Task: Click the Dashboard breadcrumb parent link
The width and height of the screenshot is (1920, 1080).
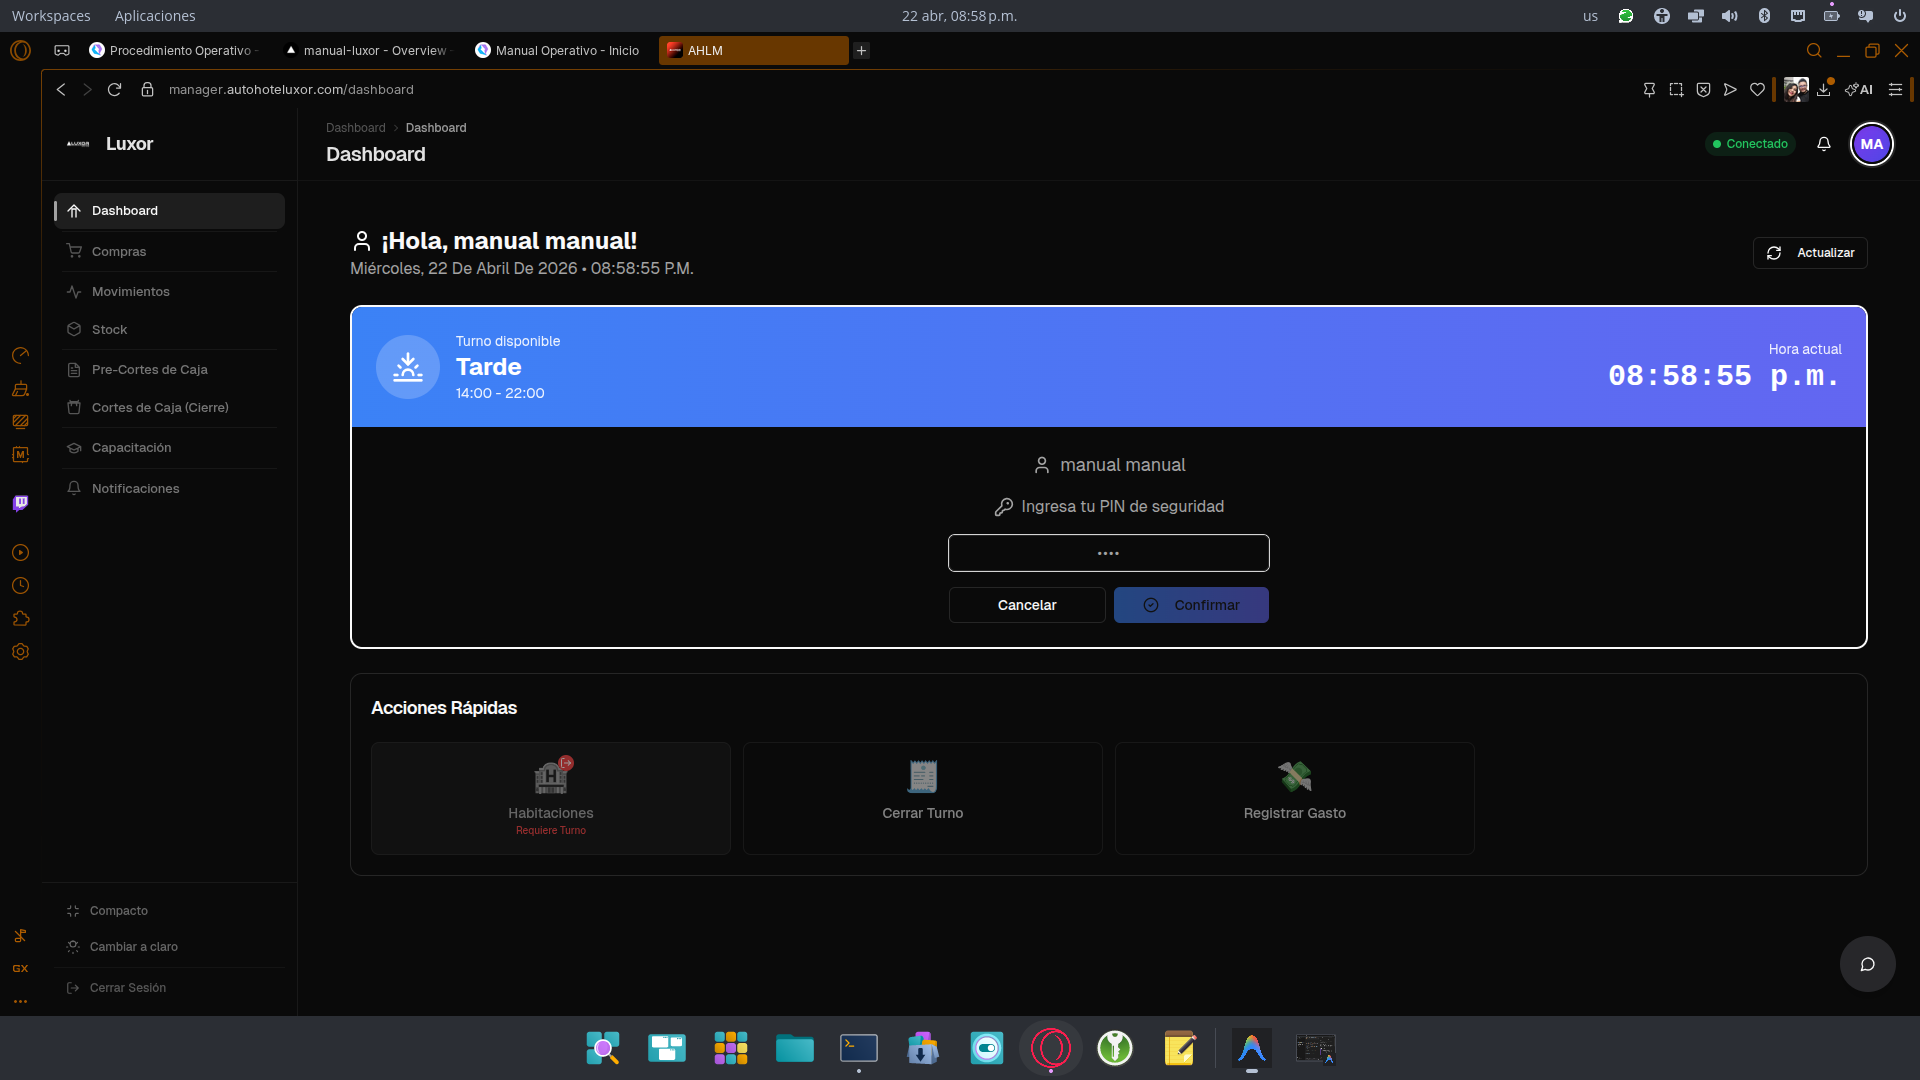Action: [x=355, y=128]
